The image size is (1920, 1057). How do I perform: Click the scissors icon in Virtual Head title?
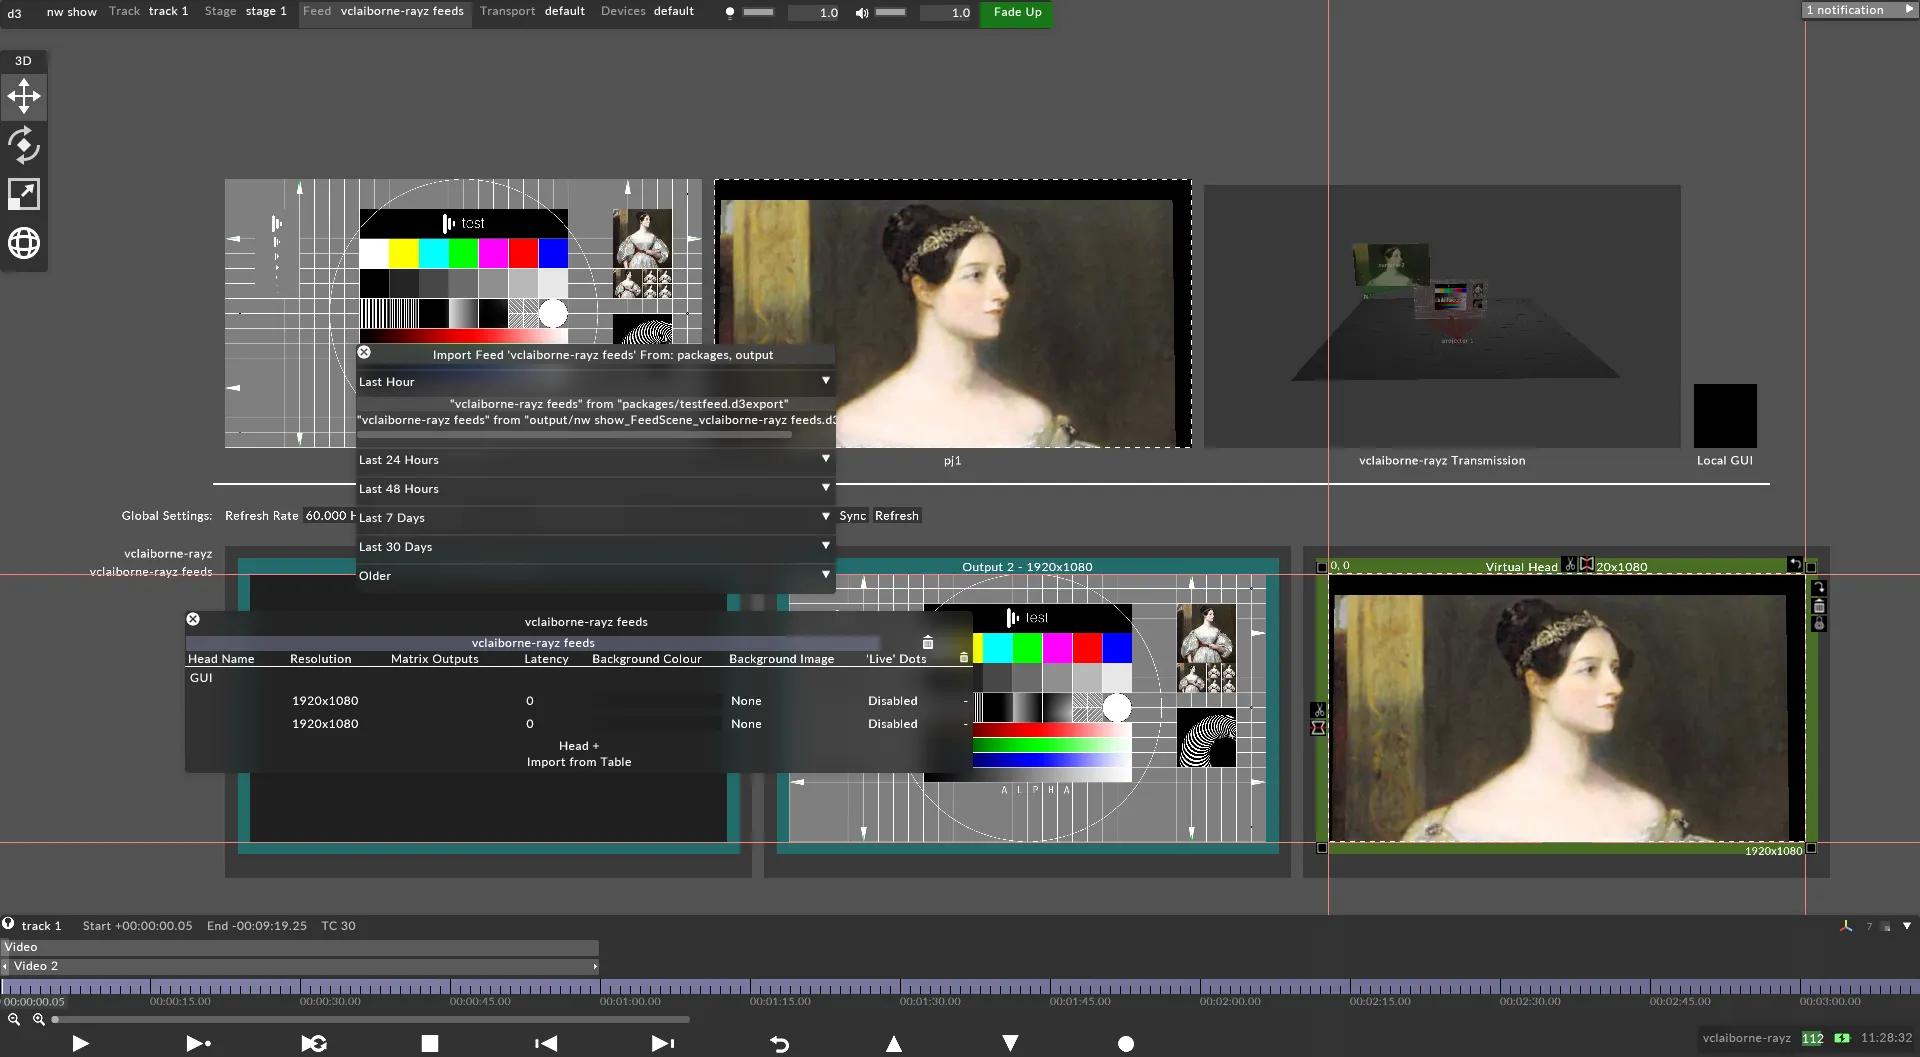[1570, 566]
